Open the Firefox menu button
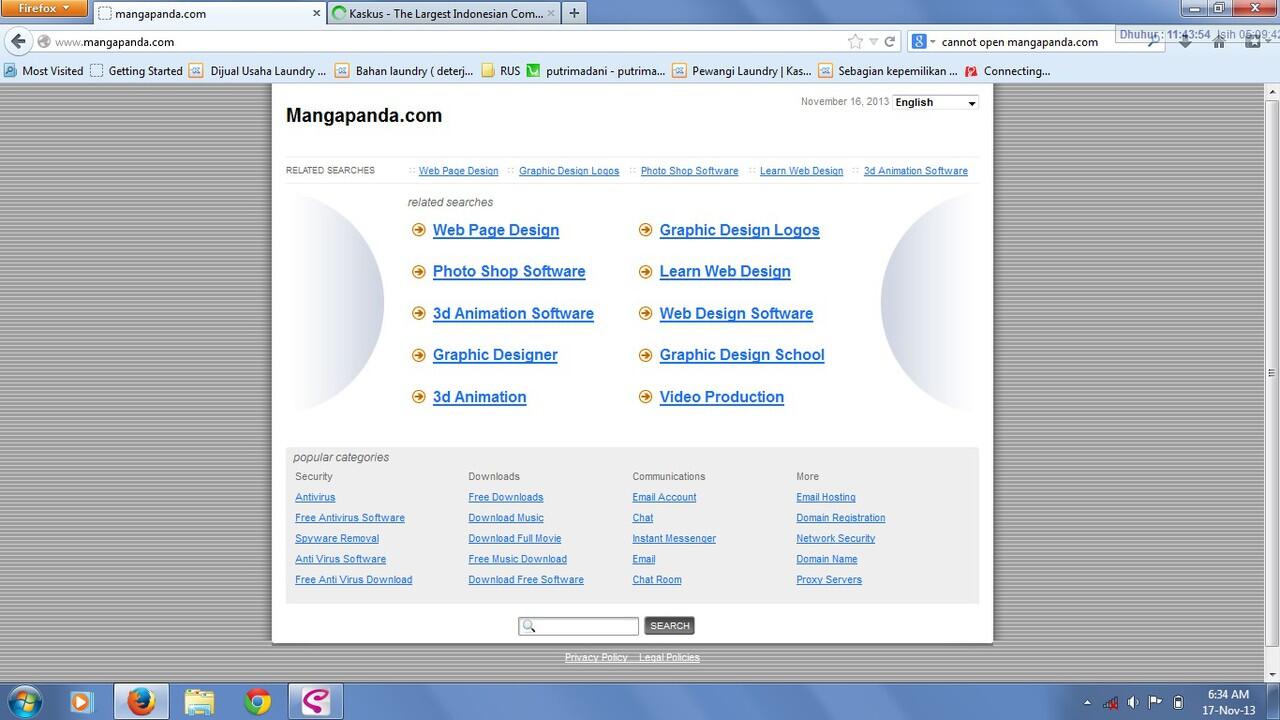Image resolution: width=1280 pixels, height=720 pixels. tap(44, 8)
